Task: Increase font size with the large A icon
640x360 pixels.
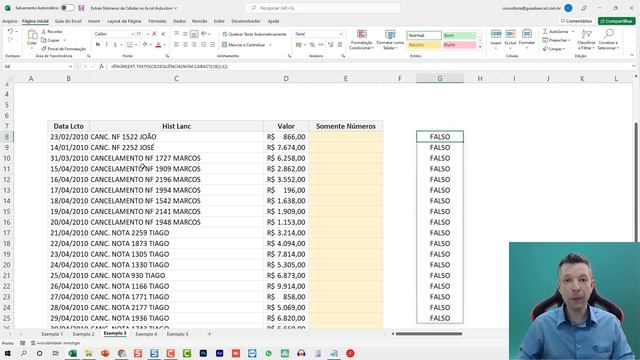Action: click(154, 34)
